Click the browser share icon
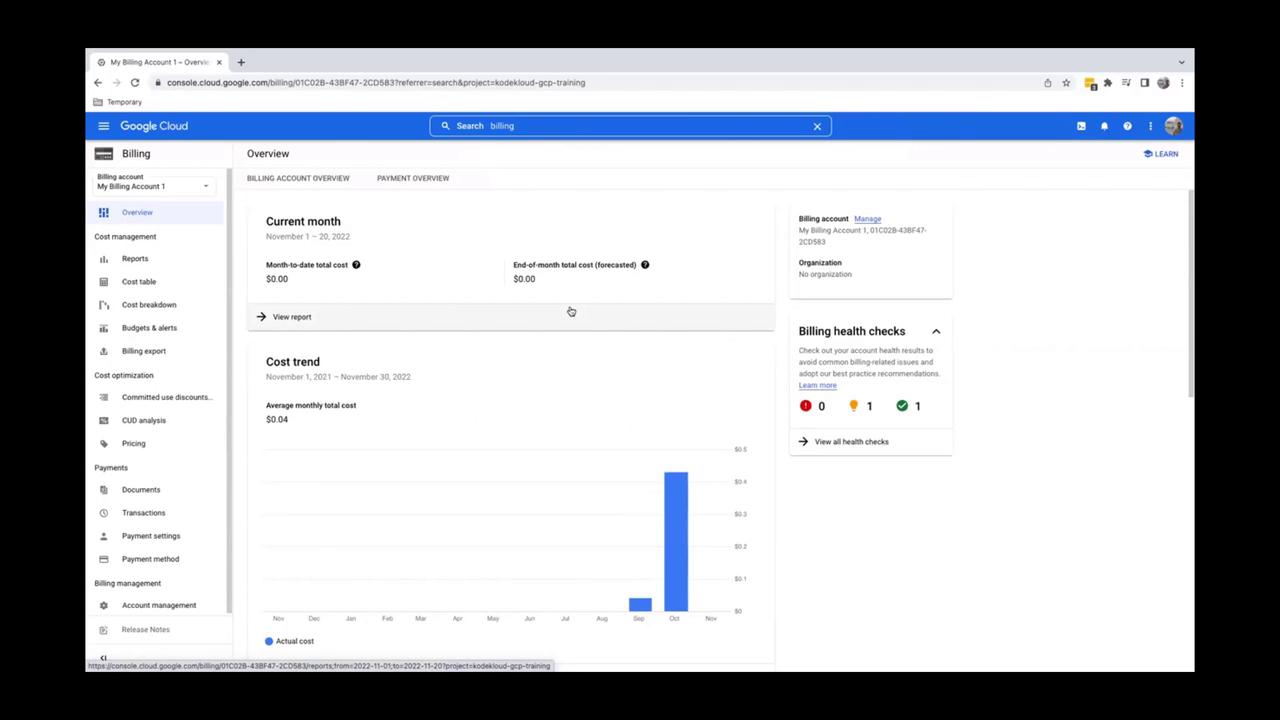 [1048, 83]
